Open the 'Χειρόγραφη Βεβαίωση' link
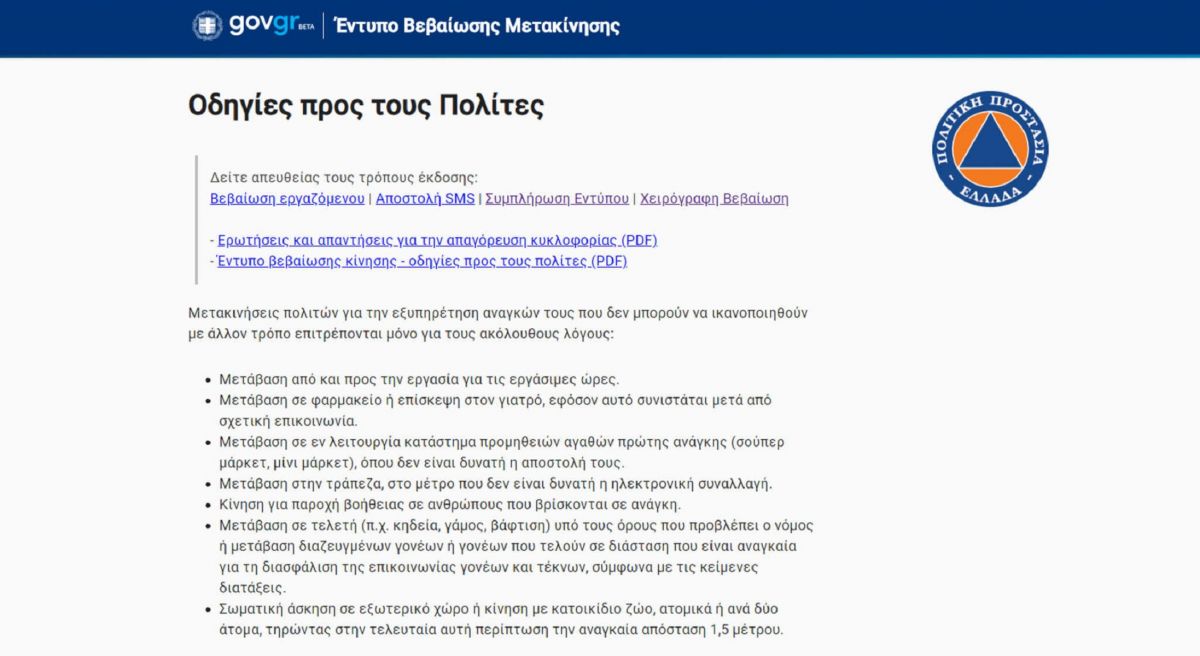Viewport: 1200px width, 656px height. point(714,198)
